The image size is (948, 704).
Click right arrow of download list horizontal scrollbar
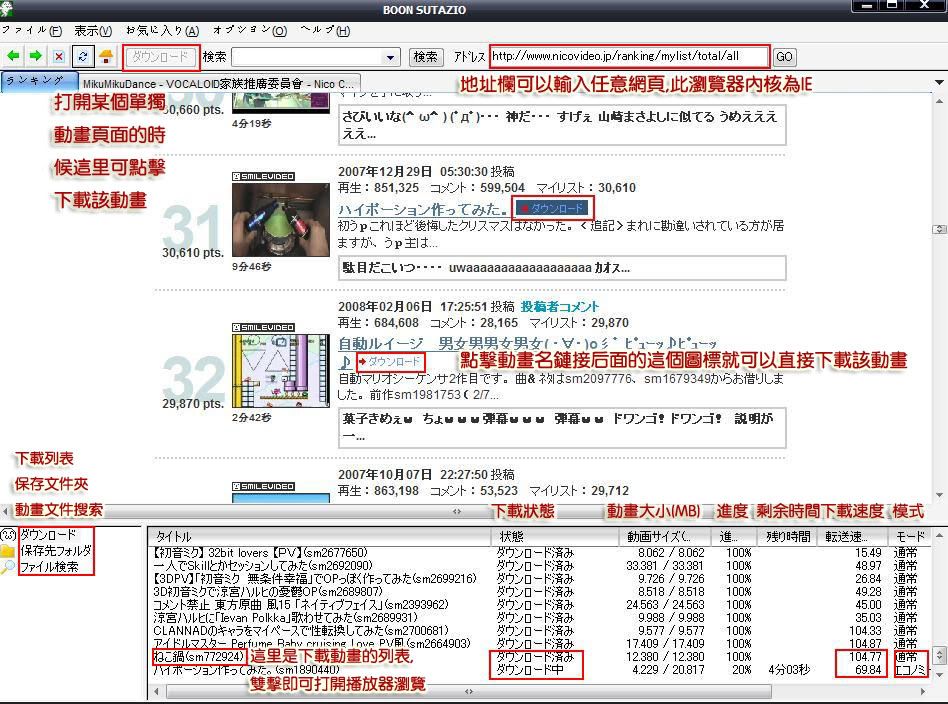pos(923,691)
